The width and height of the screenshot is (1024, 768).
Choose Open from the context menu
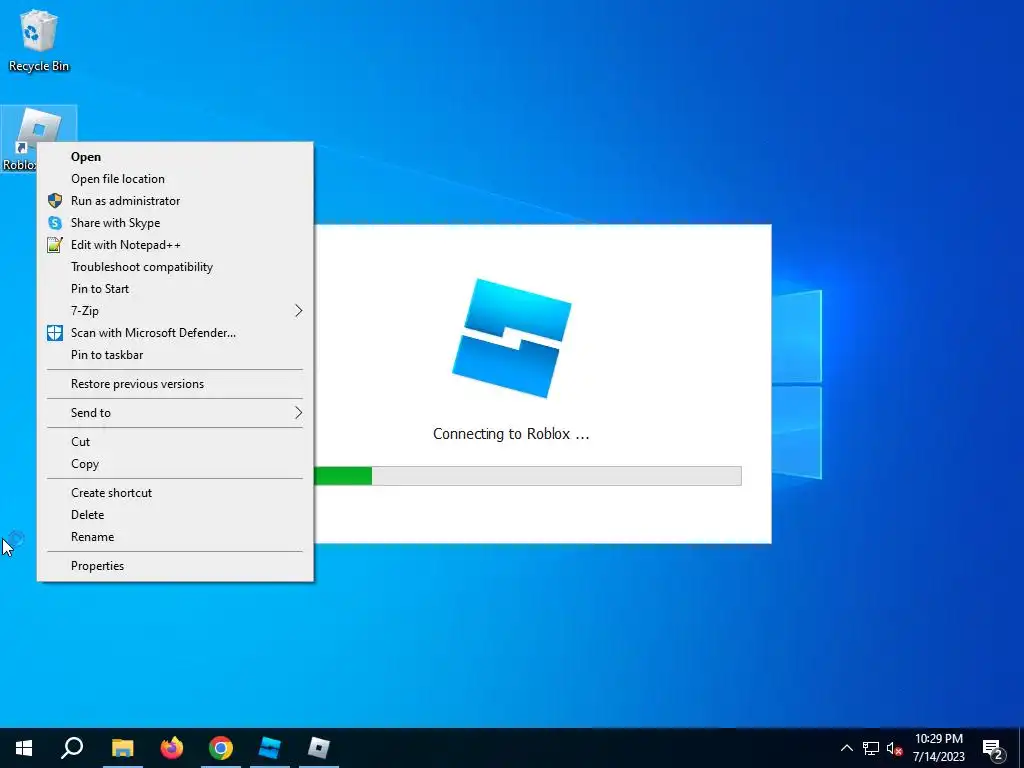pos(175,157)
